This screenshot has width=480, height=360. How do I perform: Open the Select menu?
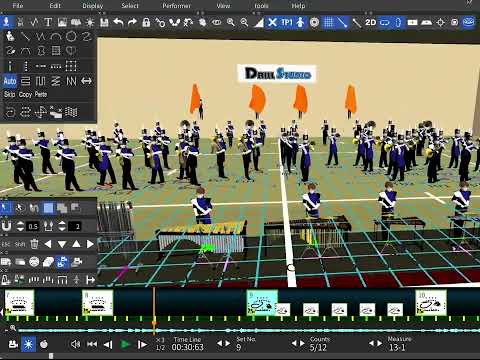tap(130, 6)
